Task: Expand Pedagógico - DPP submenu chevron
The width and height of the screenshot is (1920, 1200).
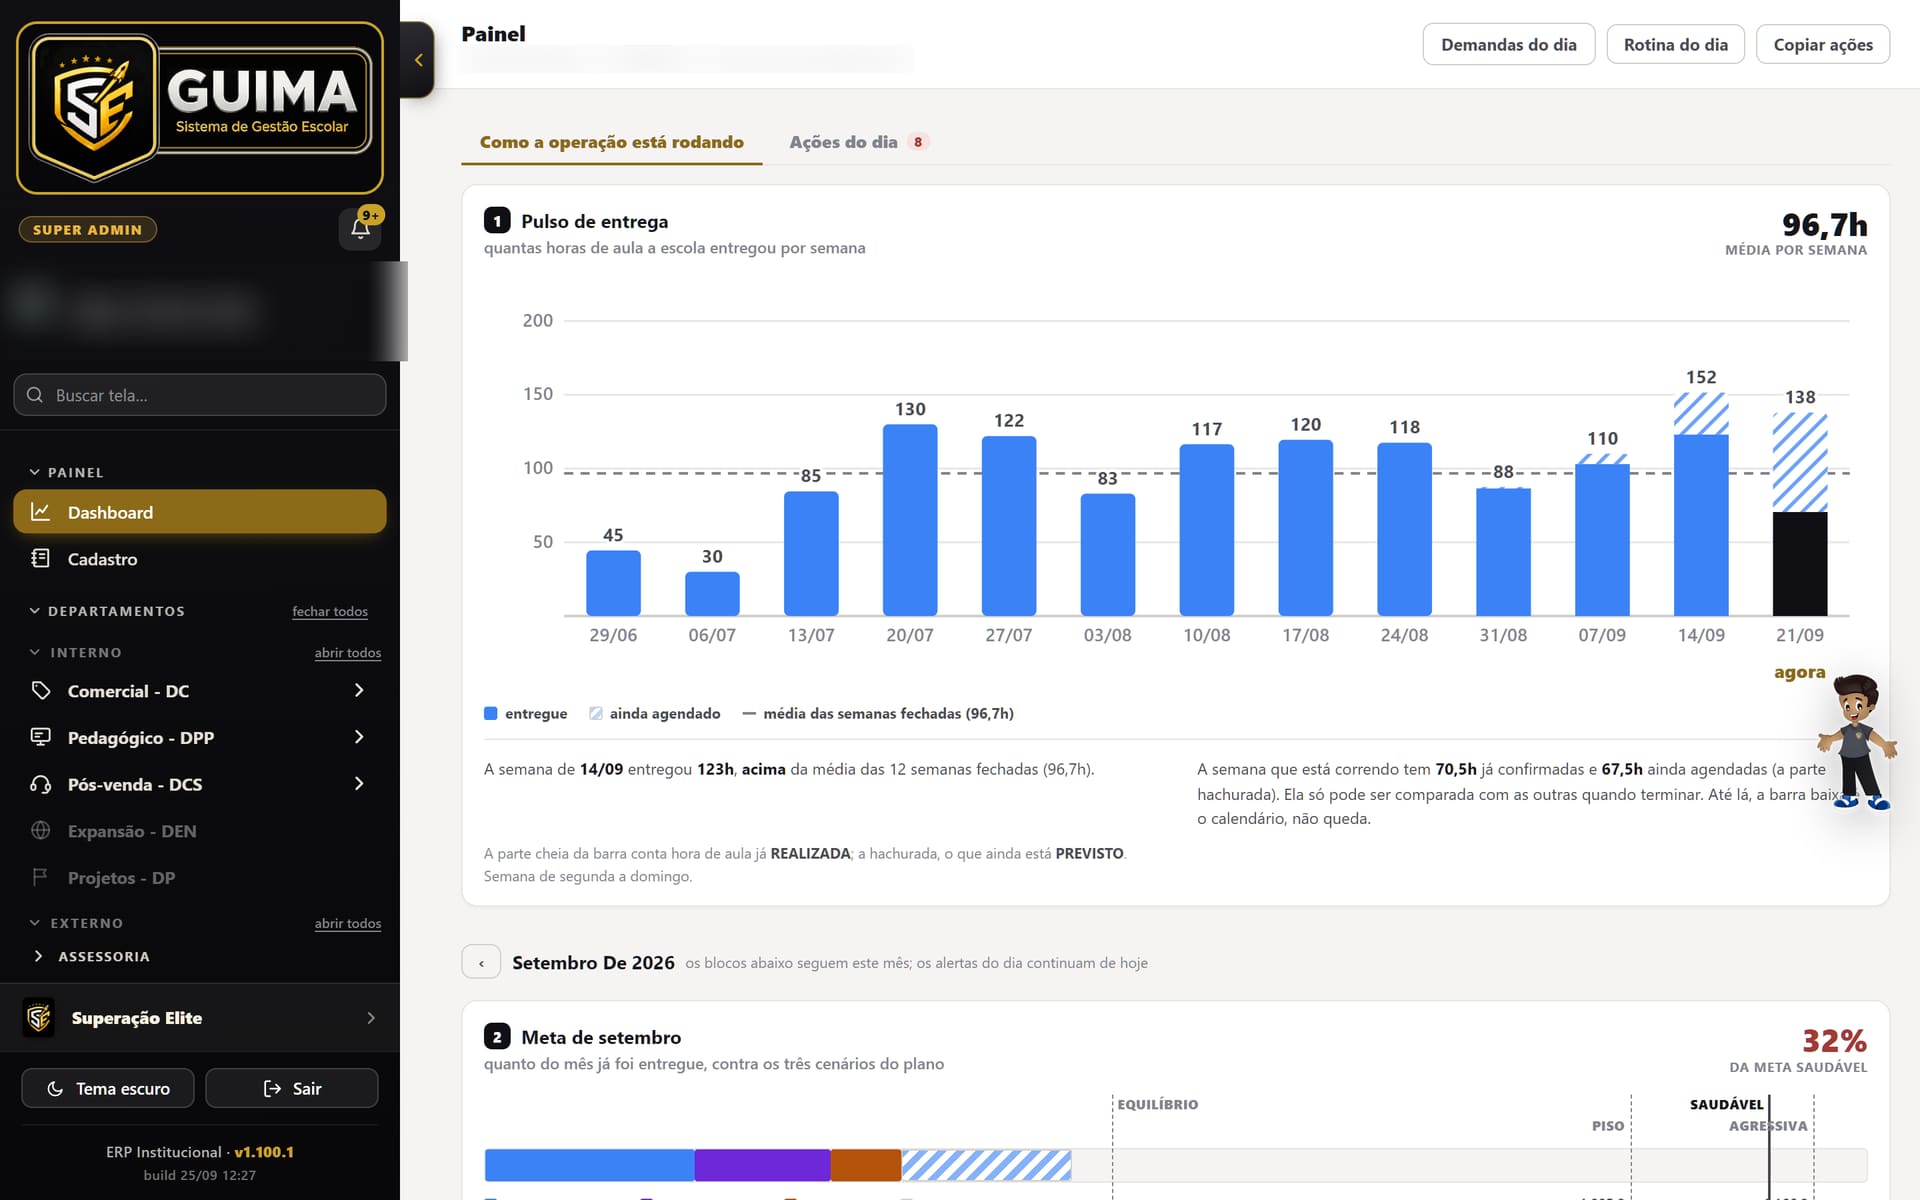Action: point(359,737)
